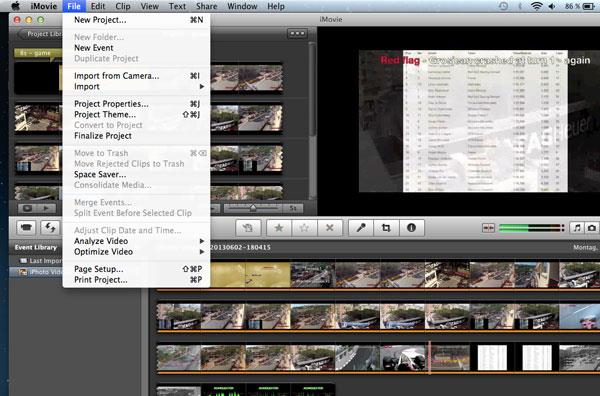Select iPhoto Videos in Event Library
The width and height of the screenshot is (600, 396).
click(41, 272)
